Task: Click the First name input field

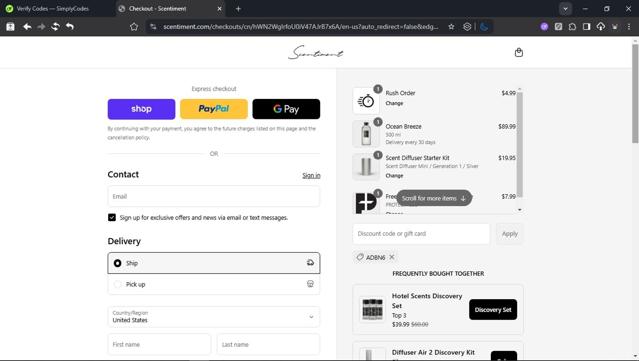Action: click(x=159, y=344)
